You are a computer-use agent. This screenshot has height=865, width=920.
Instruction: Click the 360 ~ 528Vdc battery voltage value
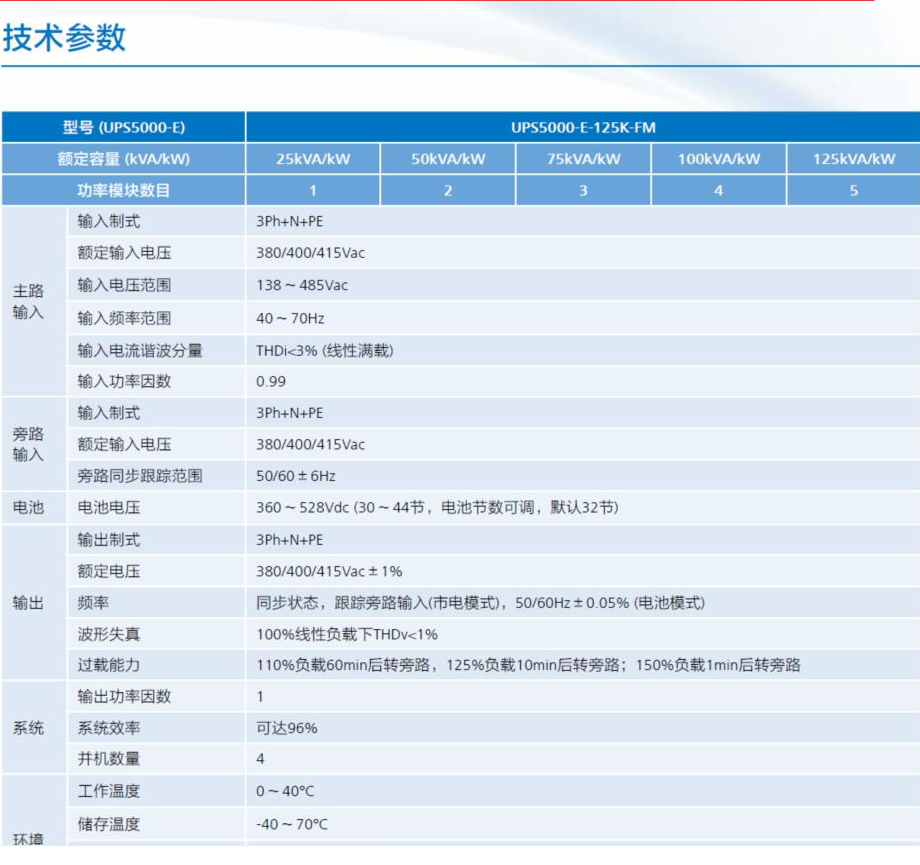coord(437,508)
